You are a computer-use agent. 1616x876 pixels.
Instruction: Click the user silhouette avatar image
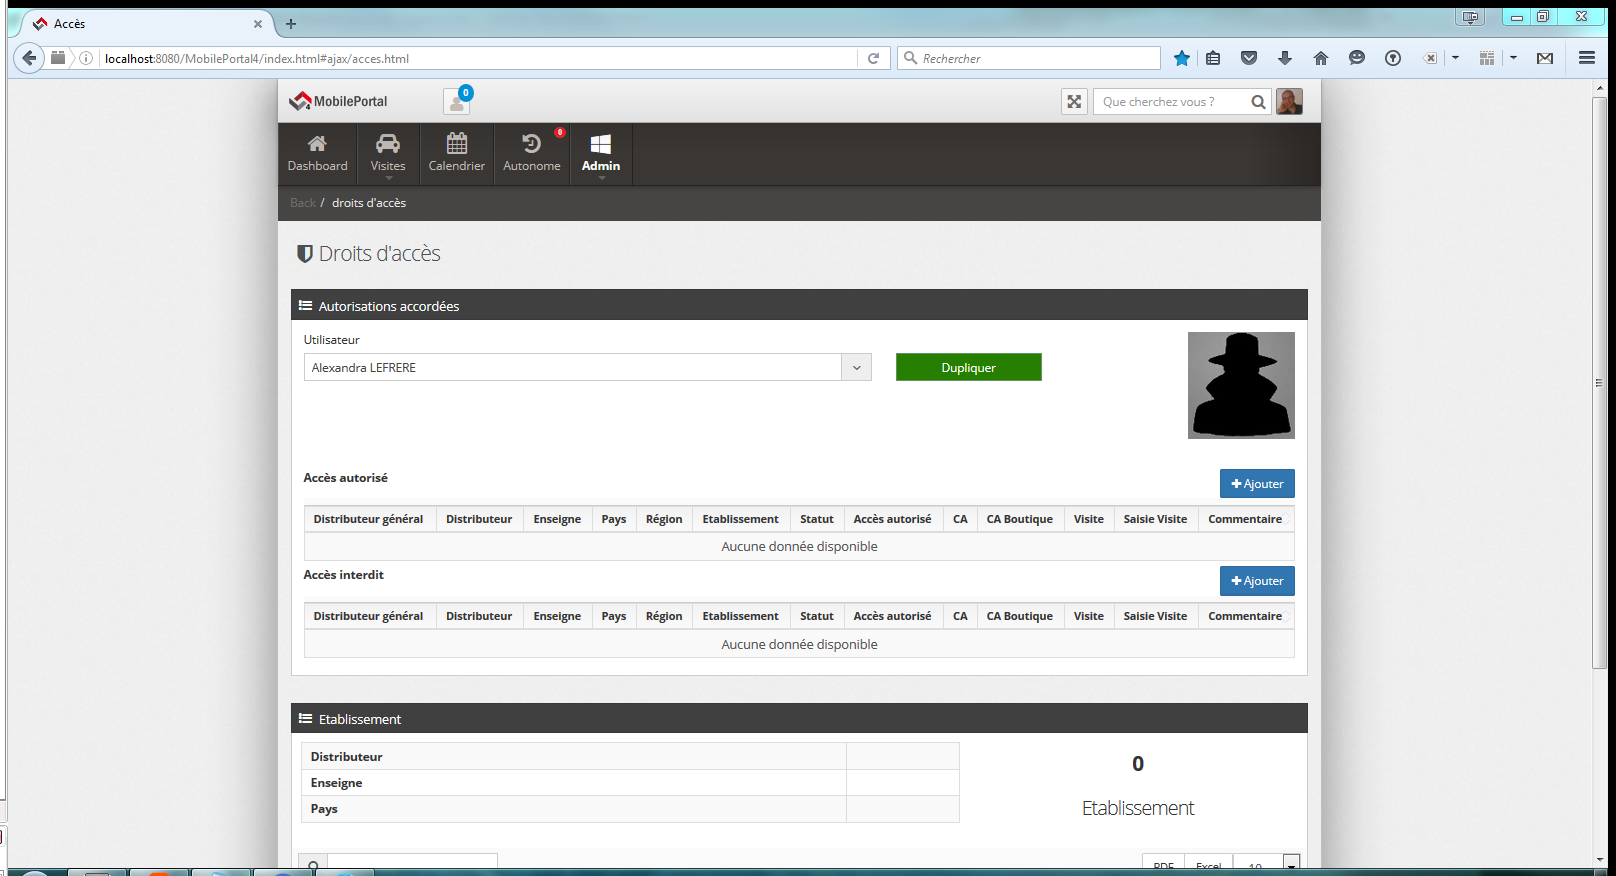click(x=1240, y=385)
